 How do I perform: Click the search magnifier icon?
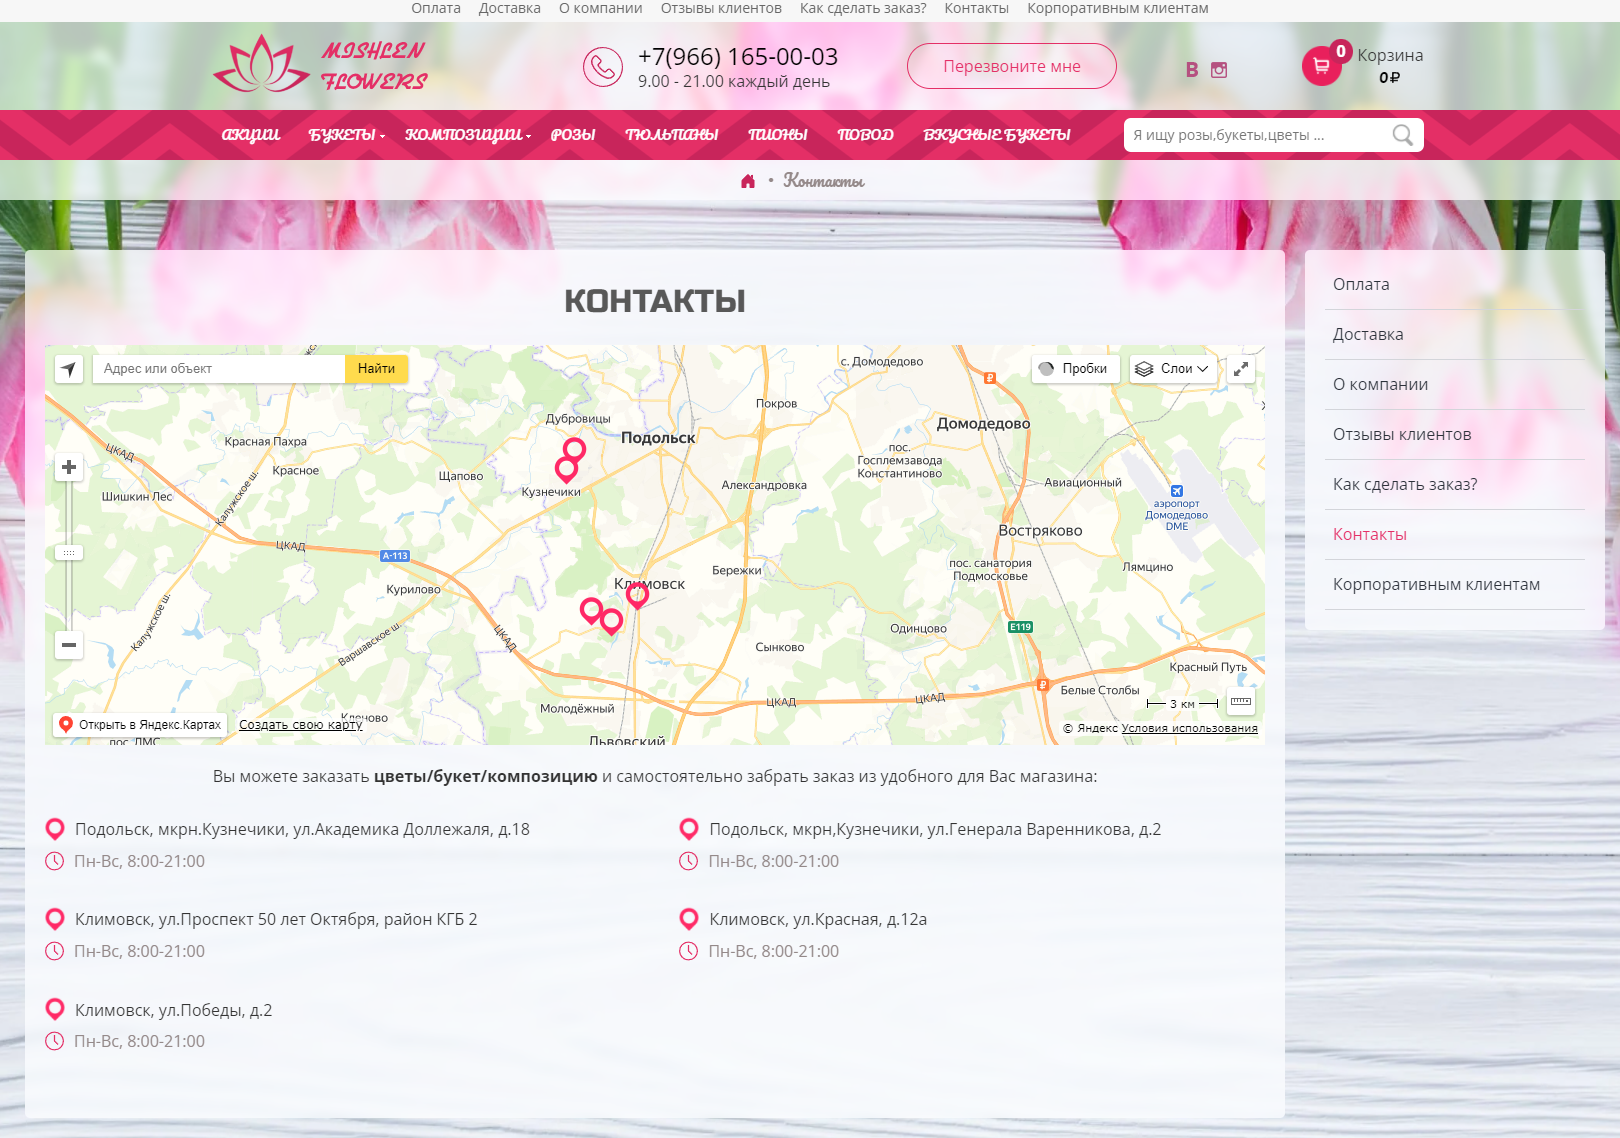[1403, 134]
